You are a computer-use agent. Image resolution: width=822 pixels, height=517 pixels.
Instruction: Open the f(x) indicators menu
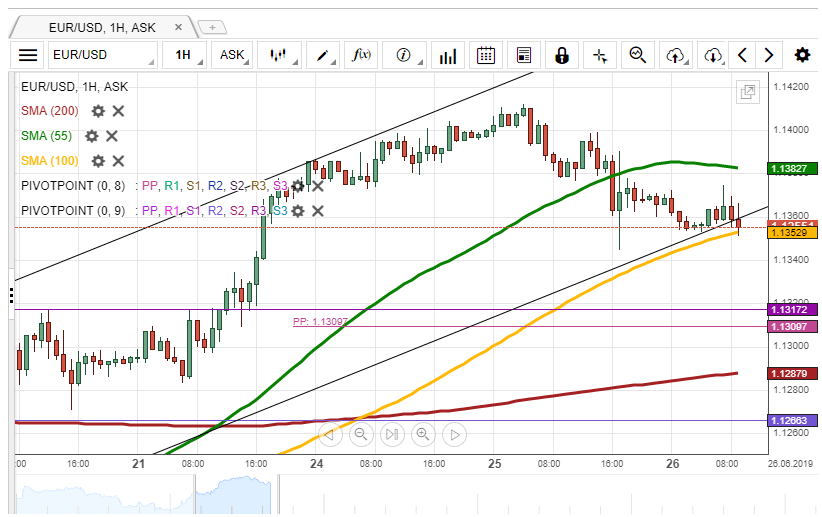(363, 55)
